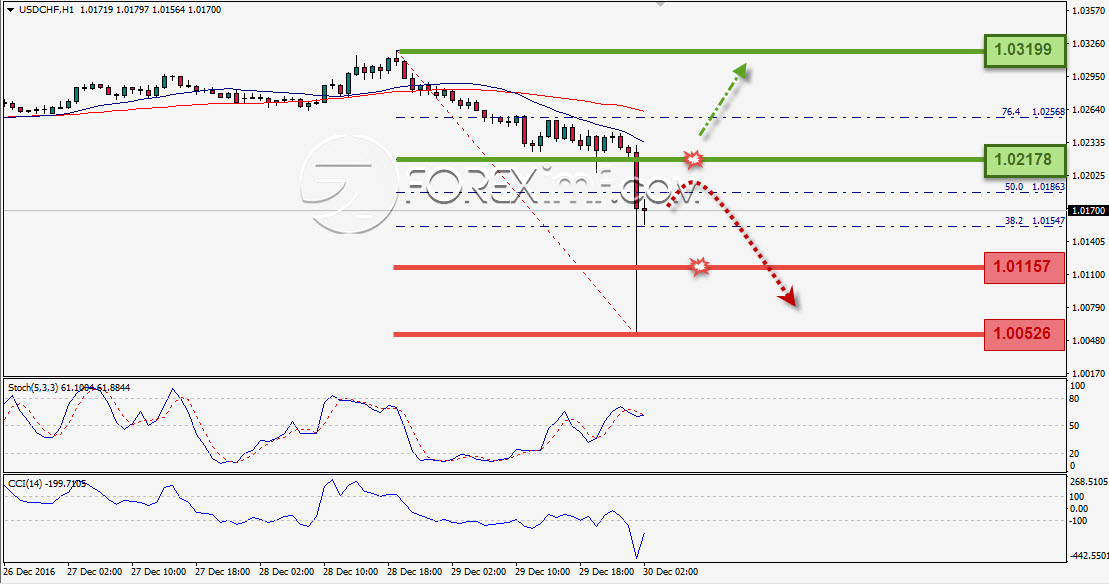Image resolution: width=1109 pixels, height=584 pixels.
Task: Select the CCI(14) -199.7105 indicator label
Action: [x=47, y=484]
